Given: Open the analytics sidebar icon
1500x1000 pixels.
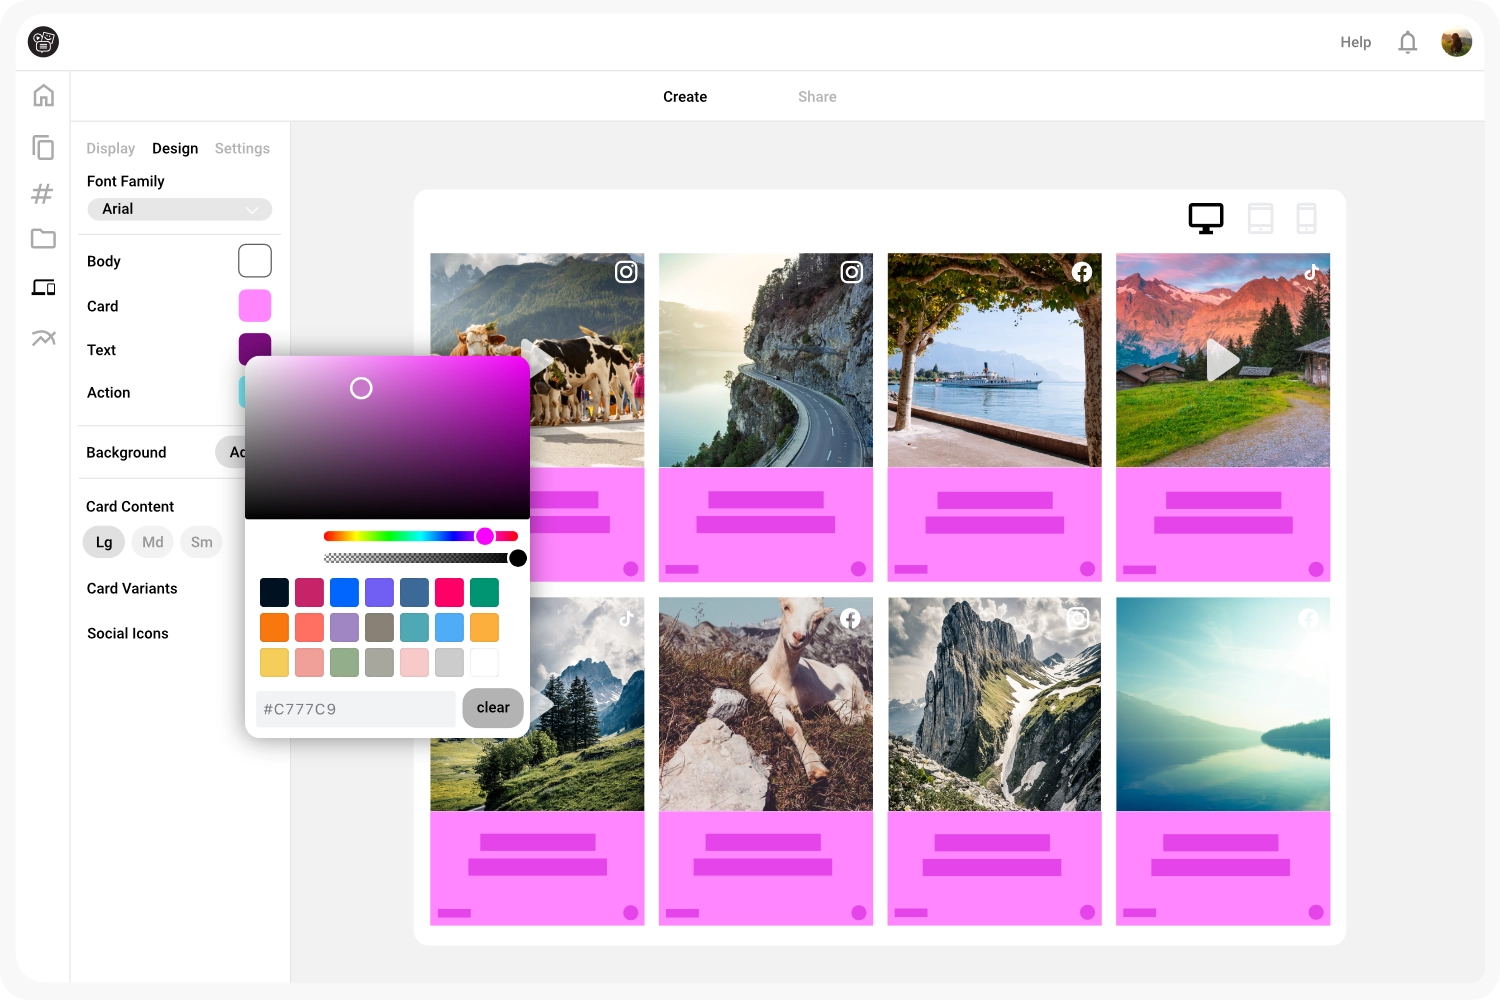Looking at the screenshot, I should point(43,338).
